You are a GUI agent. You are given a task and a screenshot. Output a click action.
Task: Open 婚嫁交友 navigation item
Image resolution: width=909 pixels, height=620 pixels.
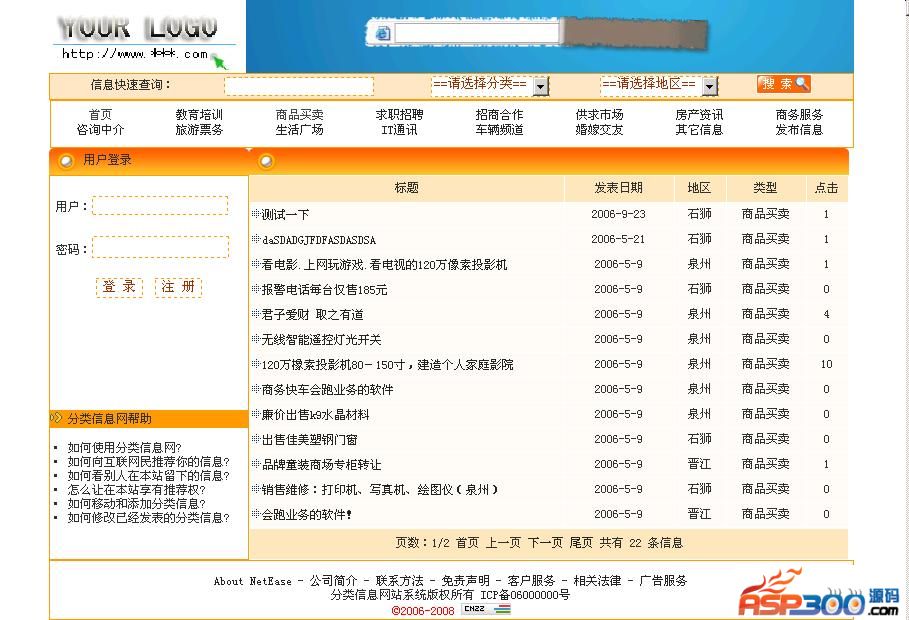tap(599, 129)
